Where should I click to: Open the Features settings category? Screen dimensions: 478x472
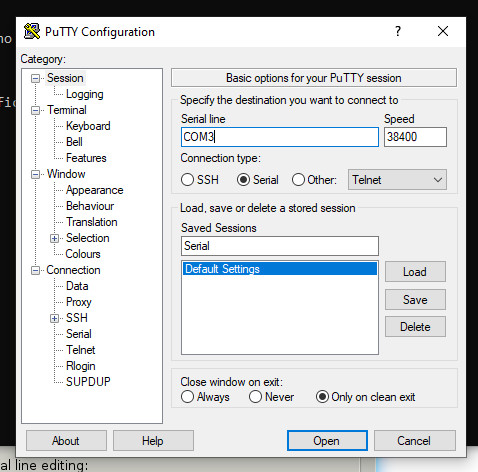86,158
